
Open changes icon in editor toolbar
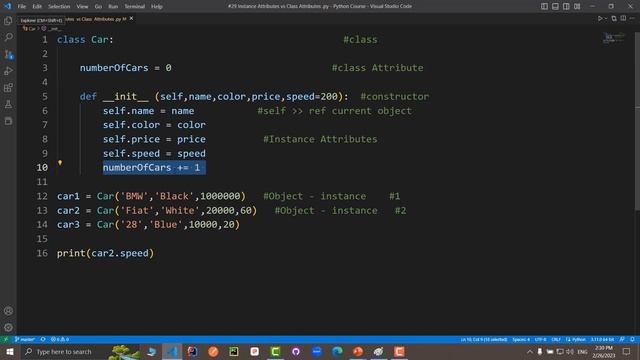point(614,19)
